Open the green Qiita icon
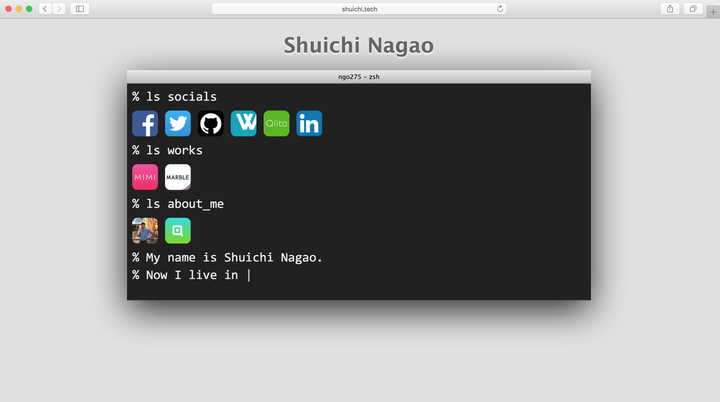 (x=276, y=124)
